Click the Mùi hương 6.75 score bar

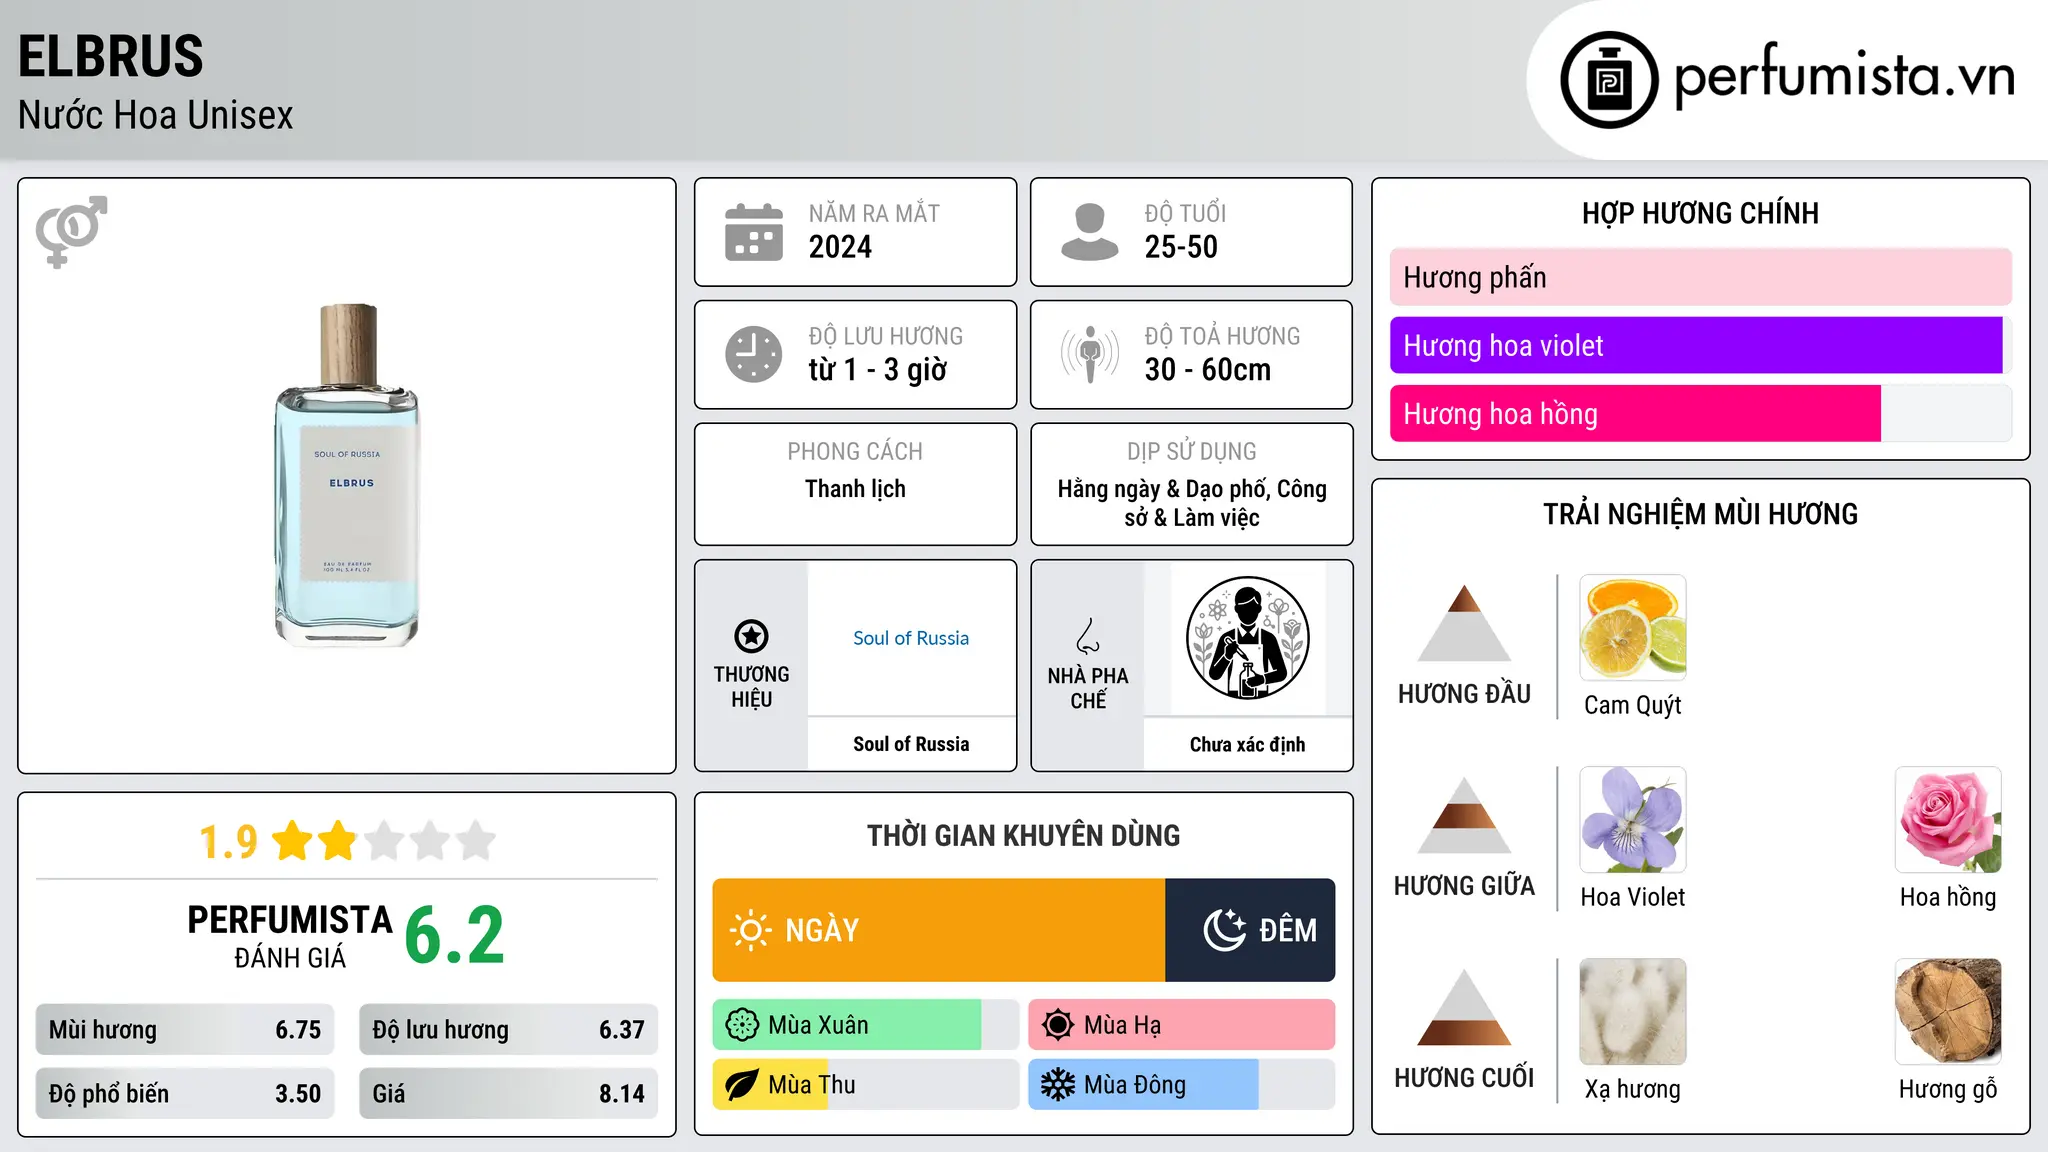185,1030
